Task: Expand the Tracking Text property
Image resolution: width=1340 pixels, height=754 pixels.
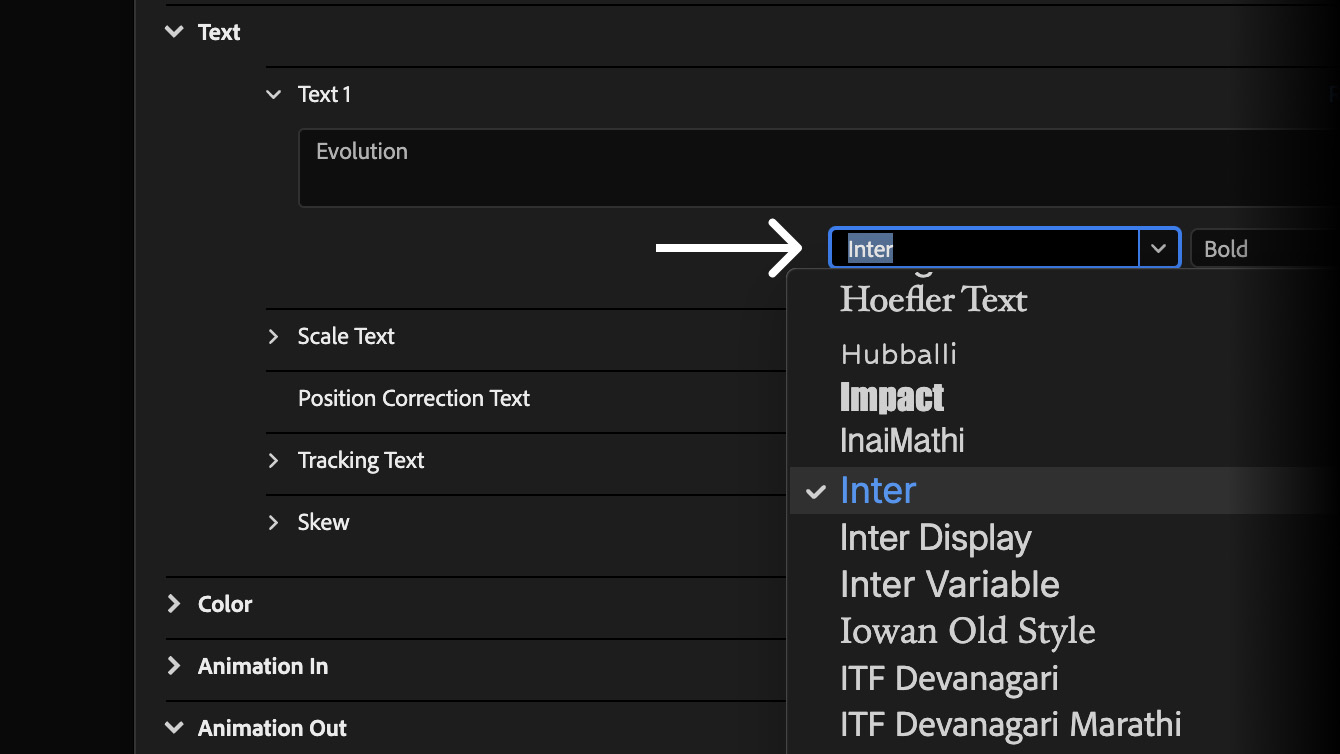Action: click(274, 460)
